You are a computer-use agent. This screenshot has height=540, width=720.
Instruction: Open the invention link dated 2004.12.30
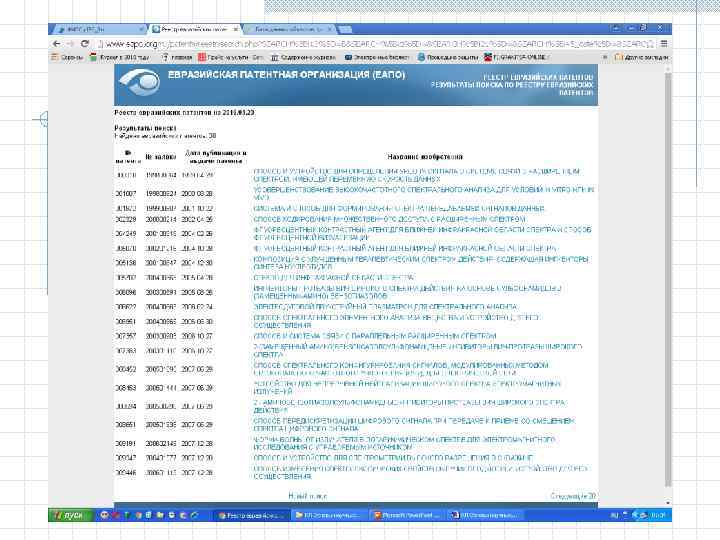[x=421, y=263]
